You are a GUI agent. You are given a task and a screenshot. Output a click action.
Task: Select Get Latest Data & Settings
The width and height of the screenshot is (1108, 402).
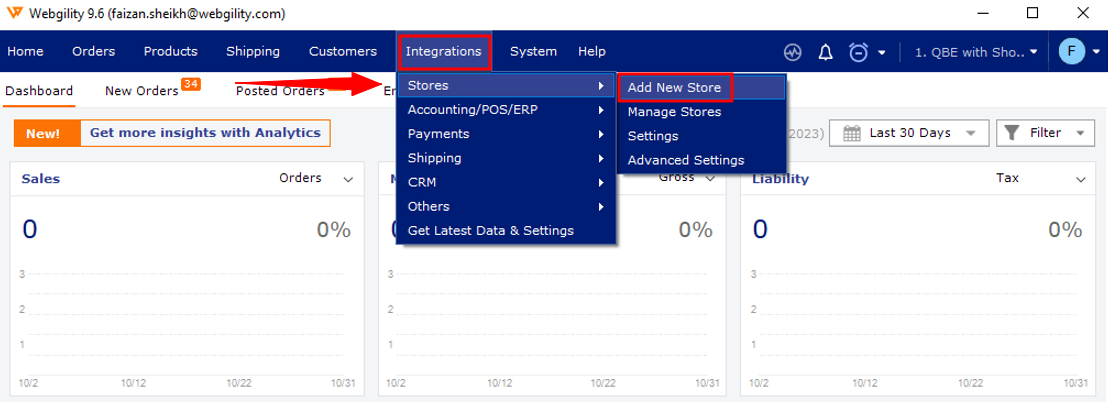(506, 230)
